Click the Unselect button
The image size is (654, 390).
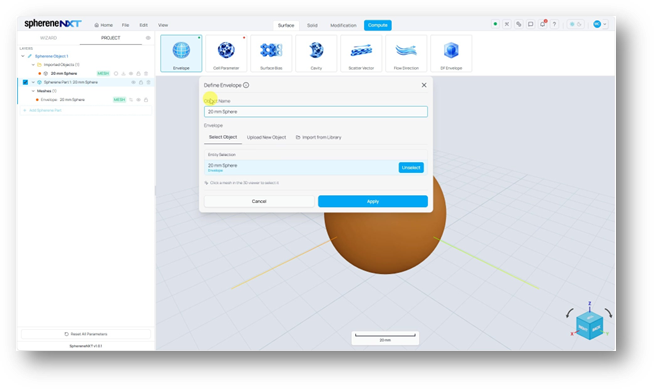click(x=411, y=168)
